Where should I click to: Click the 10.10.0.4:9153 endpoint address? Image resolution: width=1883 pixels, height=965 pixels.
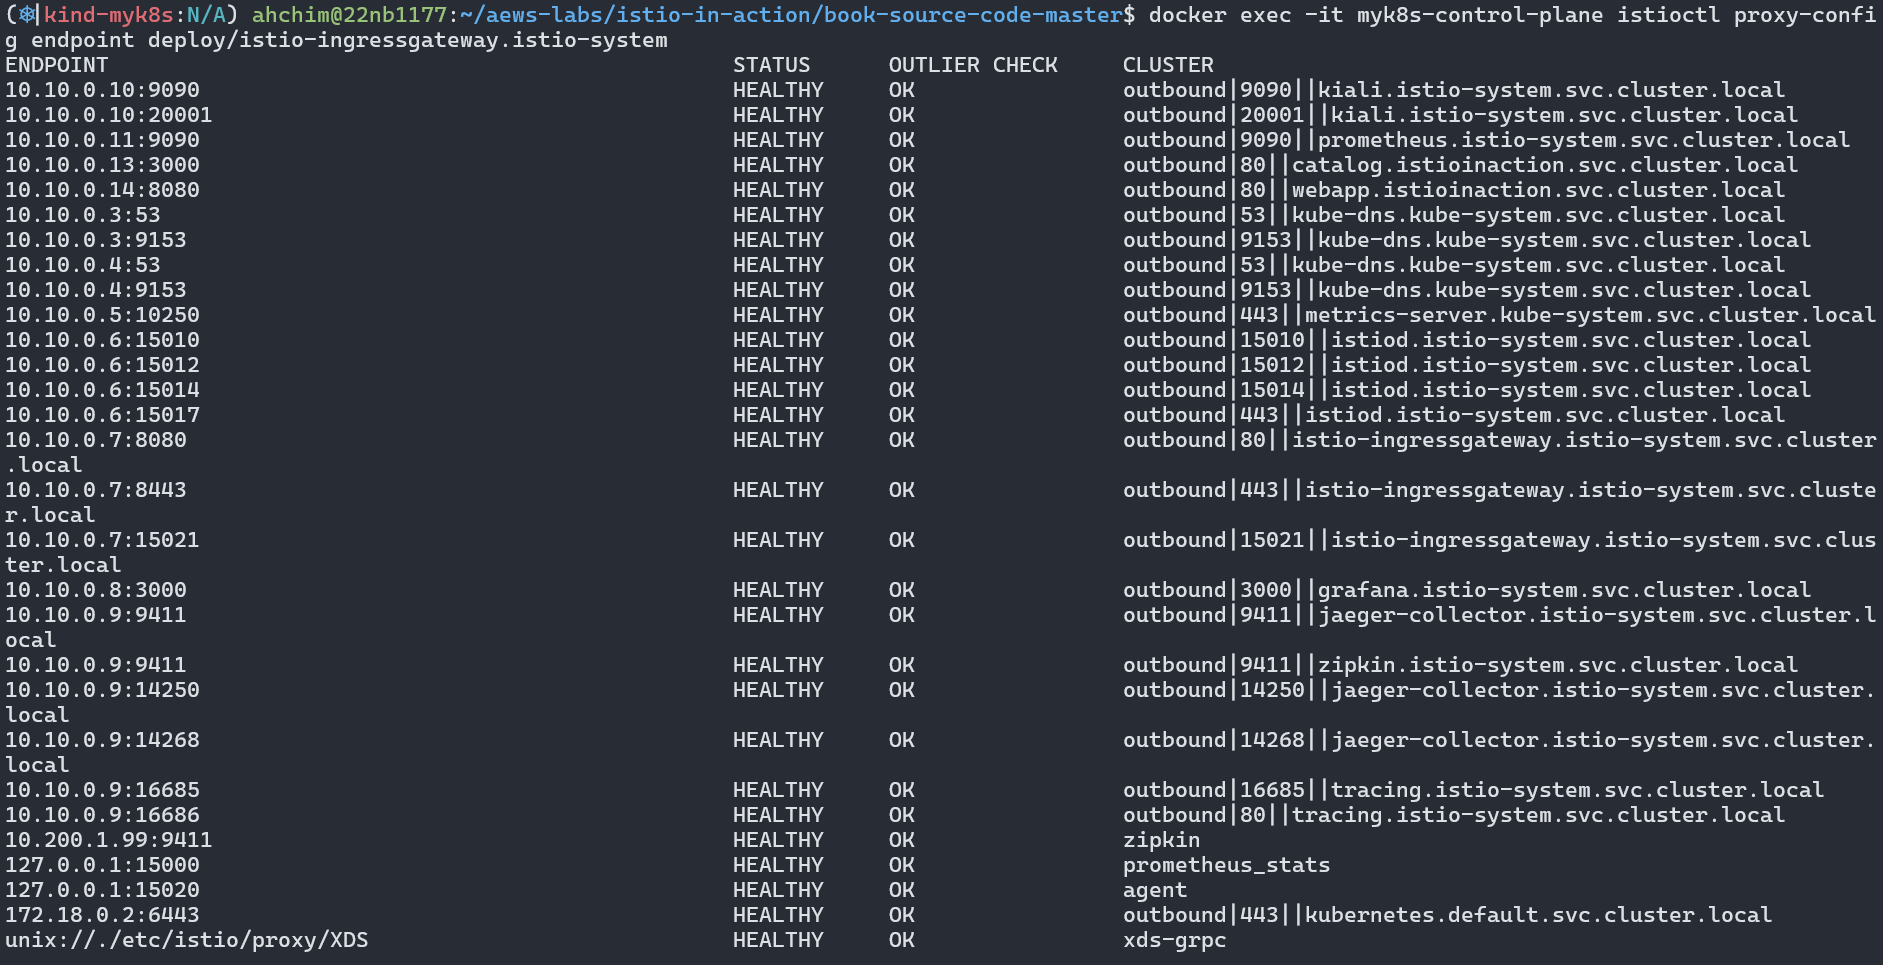coord(96,290)
